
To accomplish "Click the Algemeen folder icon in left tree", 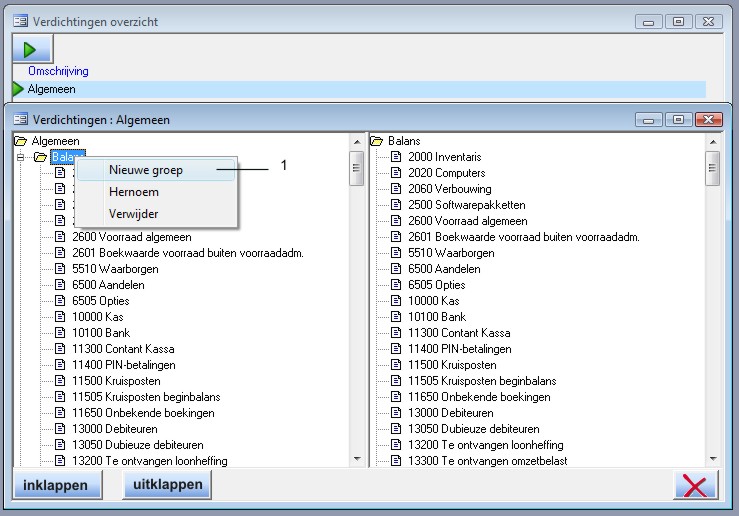I will click(x=20, y=141).
